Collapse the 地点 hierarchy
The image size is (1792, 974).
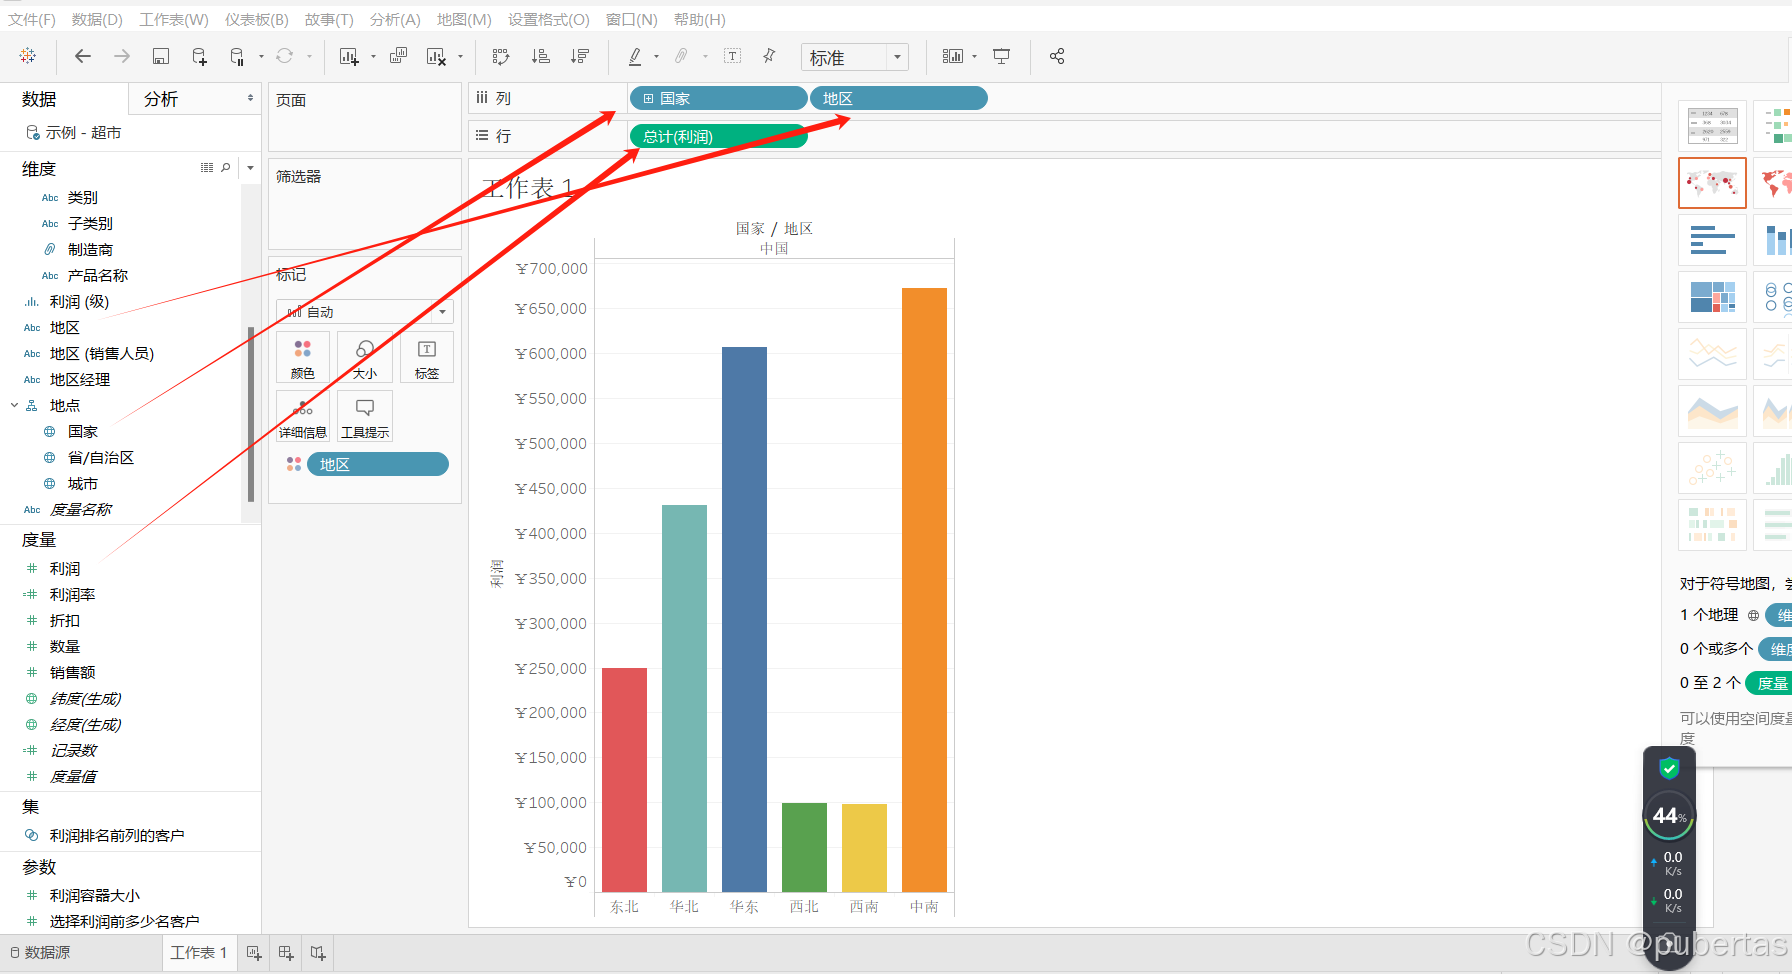click(14, 405)
